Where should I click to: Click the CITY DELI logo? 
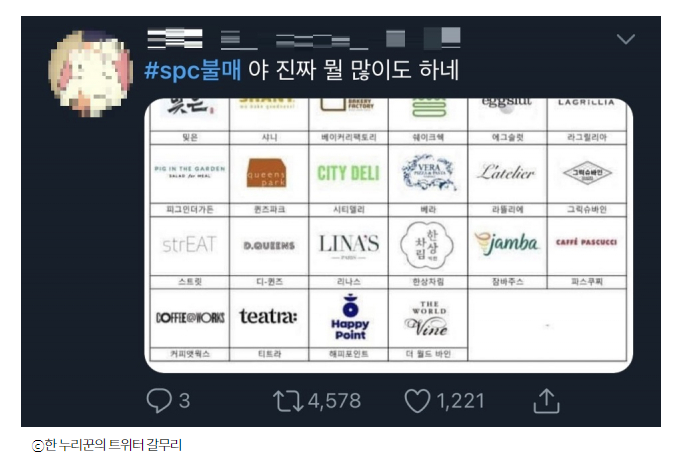[349, 173]
